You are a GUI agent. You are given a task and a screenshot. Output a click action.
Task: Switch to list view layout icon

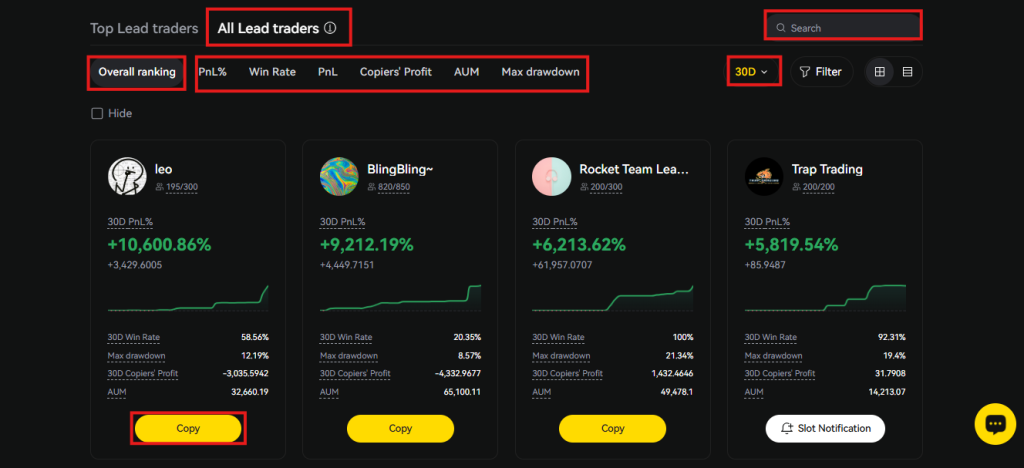click(x=907, y=72)
